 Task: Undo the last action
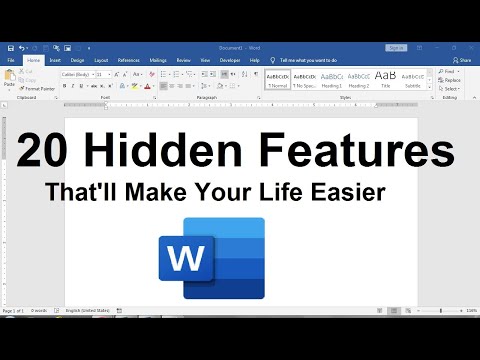click(x=22, y=48)
